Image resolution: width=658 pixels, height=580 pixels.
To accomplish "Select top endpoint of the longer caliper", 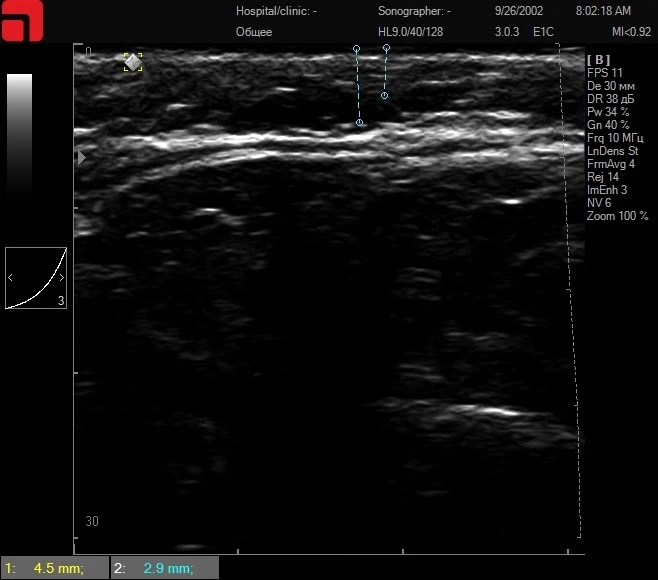I will tap(356, 48).
